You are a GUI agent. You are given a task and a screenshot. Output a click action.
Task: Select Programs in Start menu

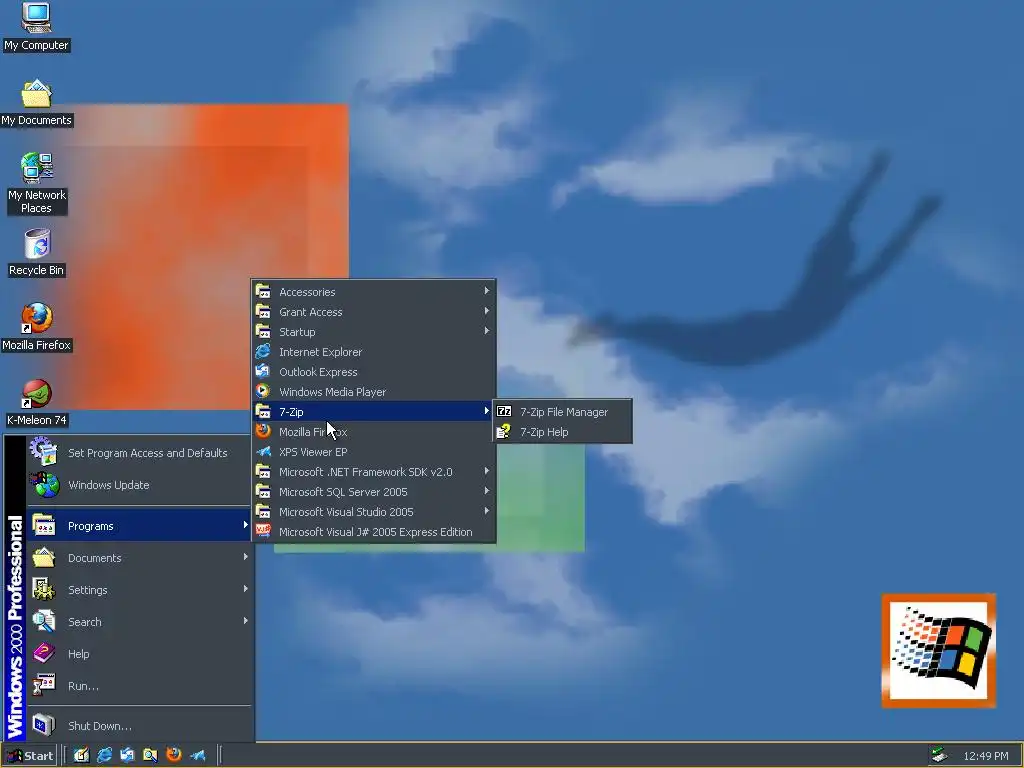coord(138,526)
